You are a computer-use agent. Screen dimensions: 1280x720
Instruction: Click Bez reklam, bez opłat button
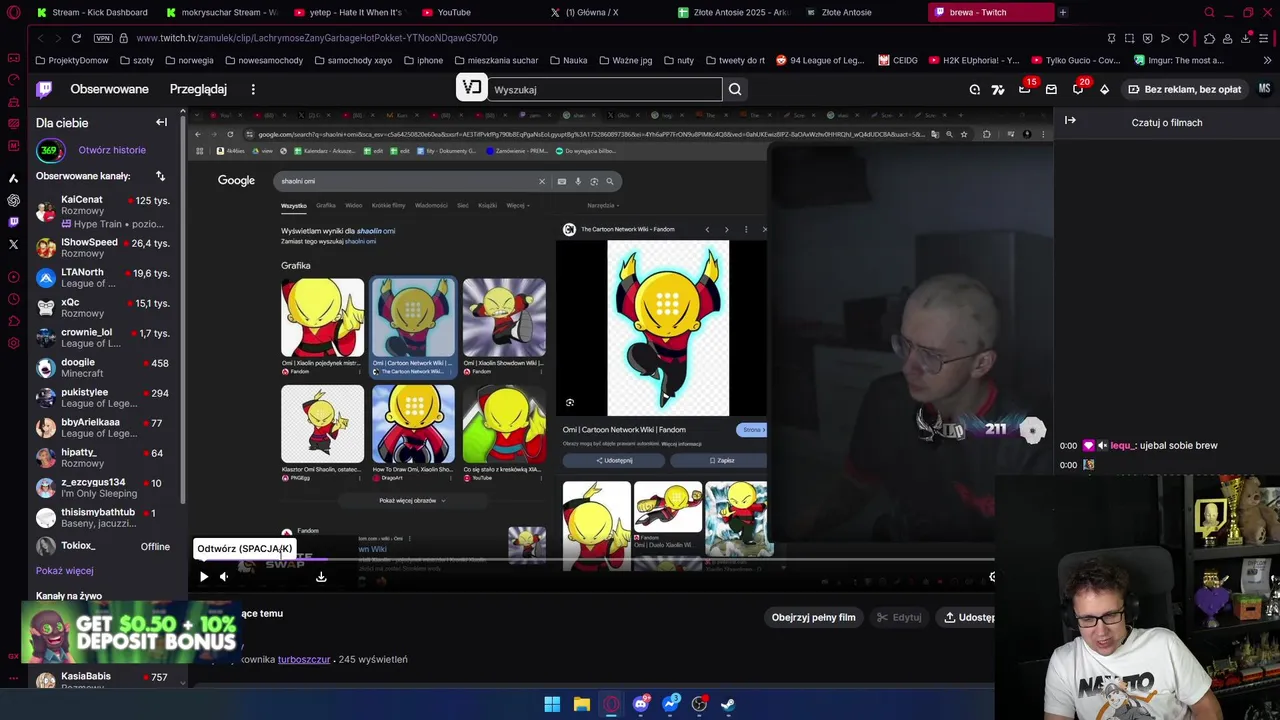[1184, 89]
